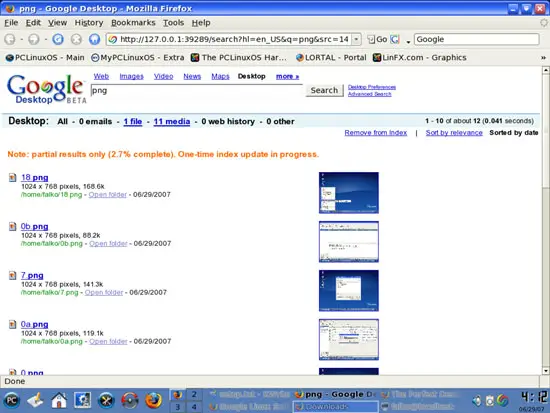
Task: Open the View menu
Action: [58, 23]
